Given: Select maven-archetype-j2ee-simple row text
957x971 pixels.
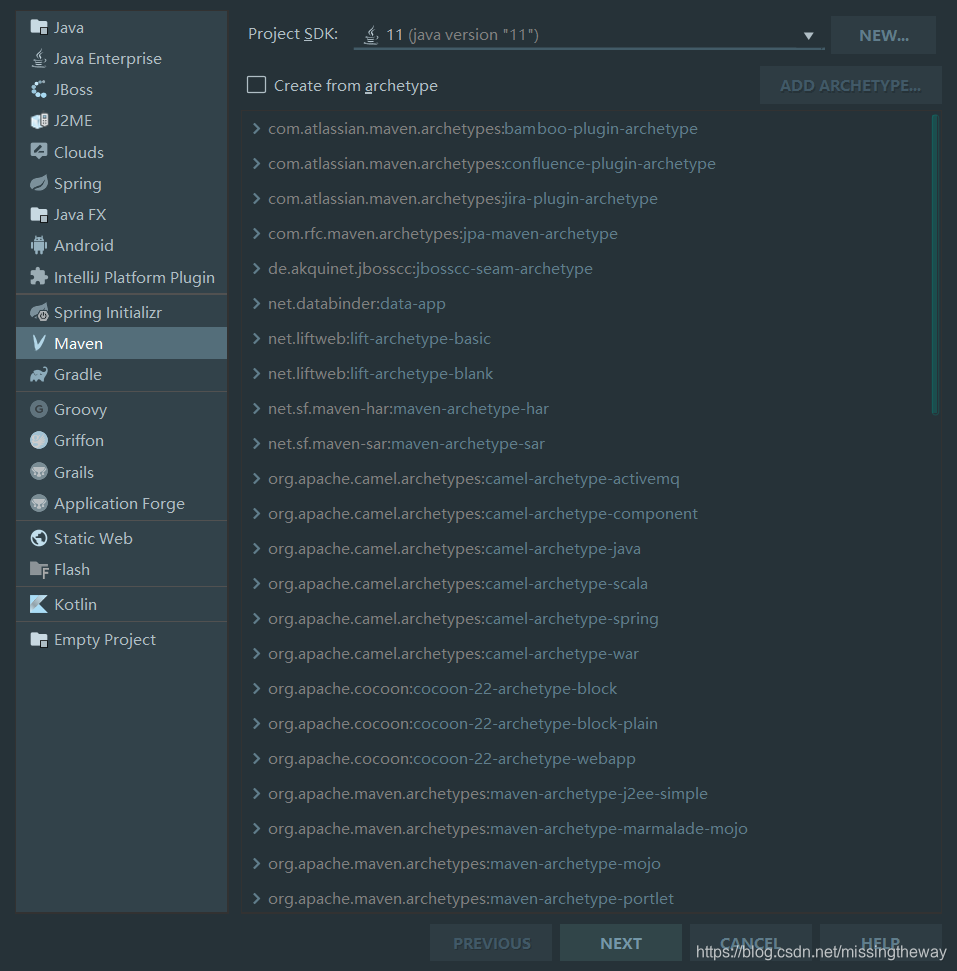Looking at the screenshot, I should coord(487,793).
